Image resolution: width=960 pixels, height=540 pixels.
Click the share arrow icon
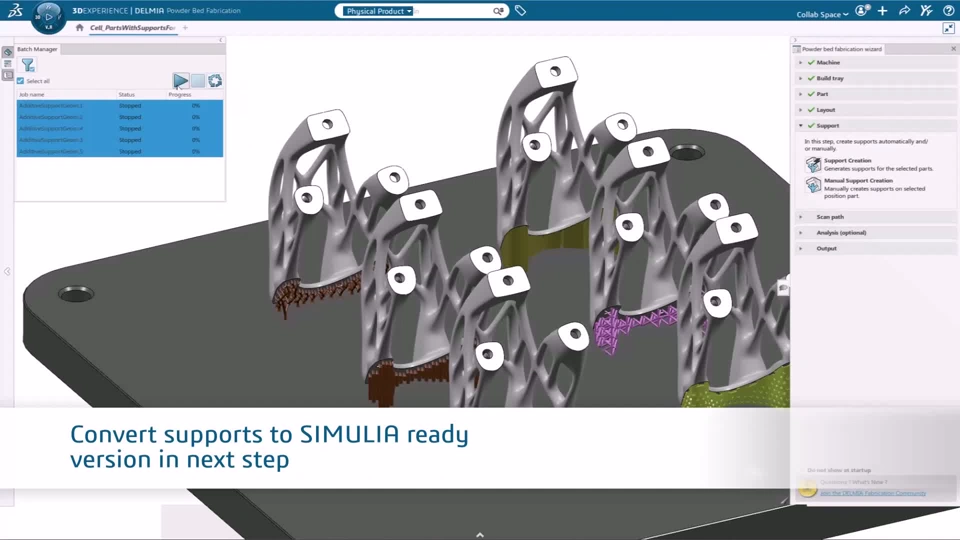pyautogui.click(x=904, y=11)
